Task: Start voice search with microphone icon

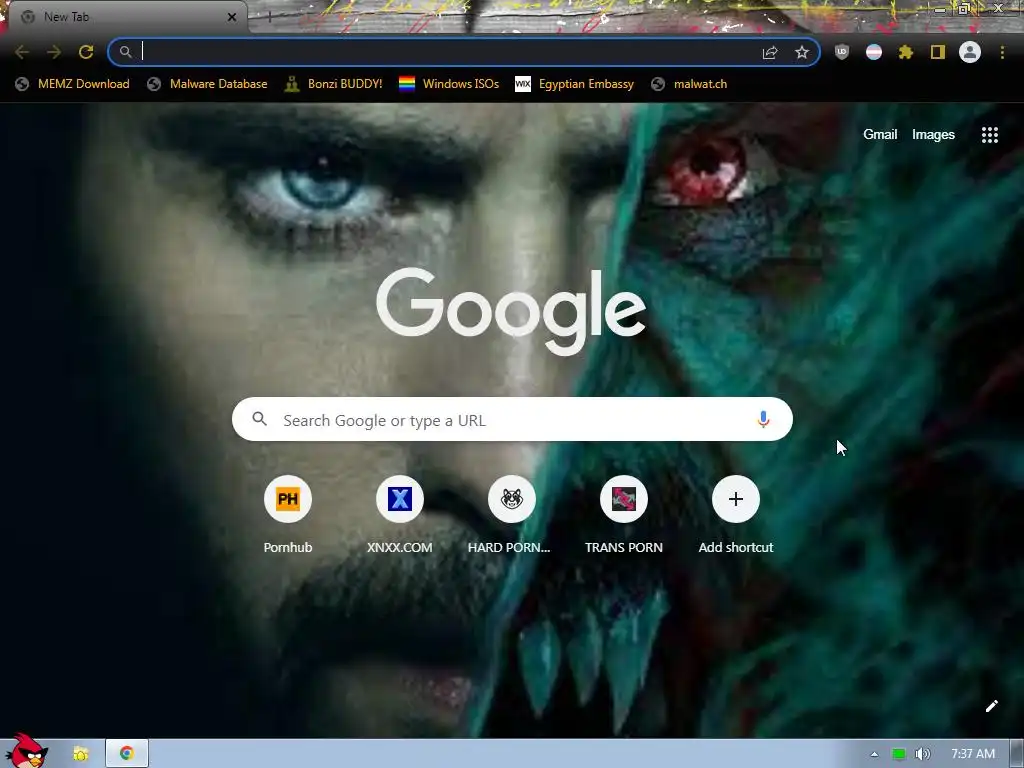Action: pos(763,419)
